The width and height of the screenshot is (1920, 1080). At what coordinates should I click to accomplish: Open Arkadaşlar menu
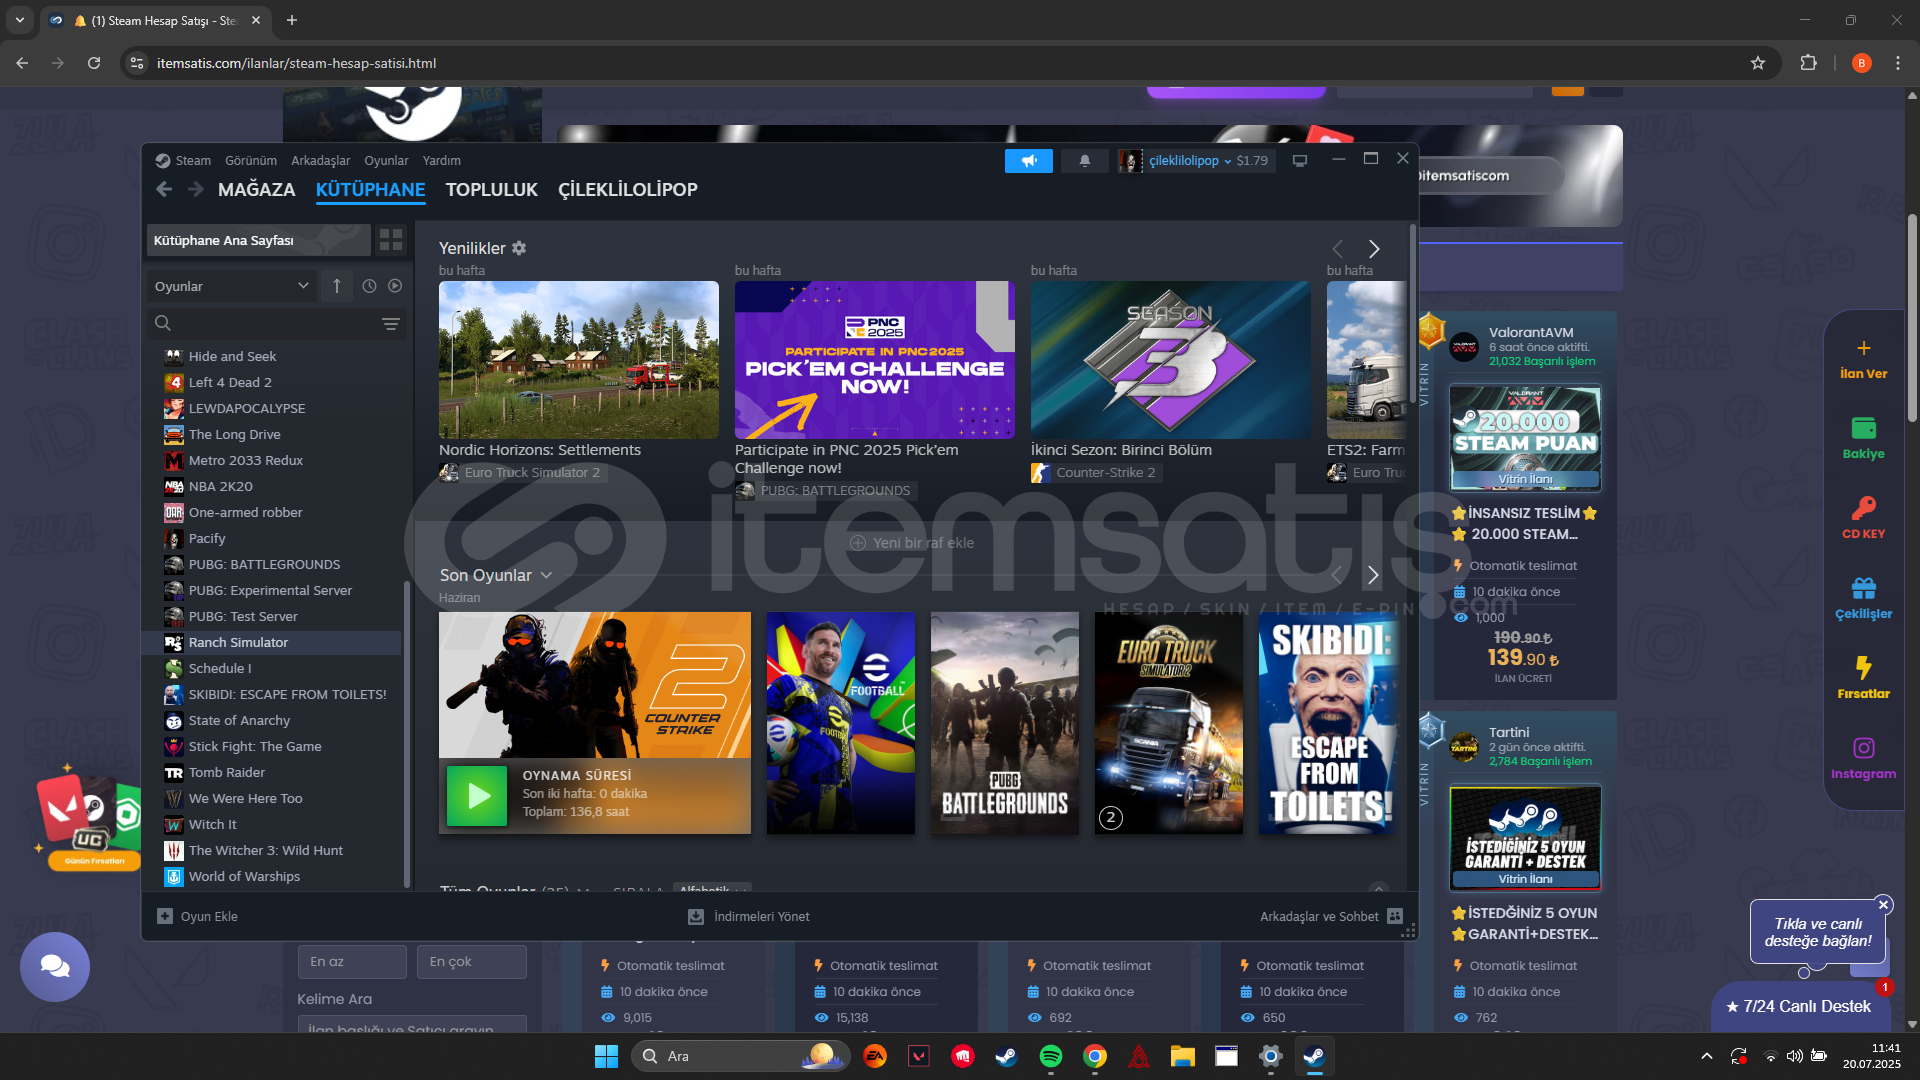[321, 160]
